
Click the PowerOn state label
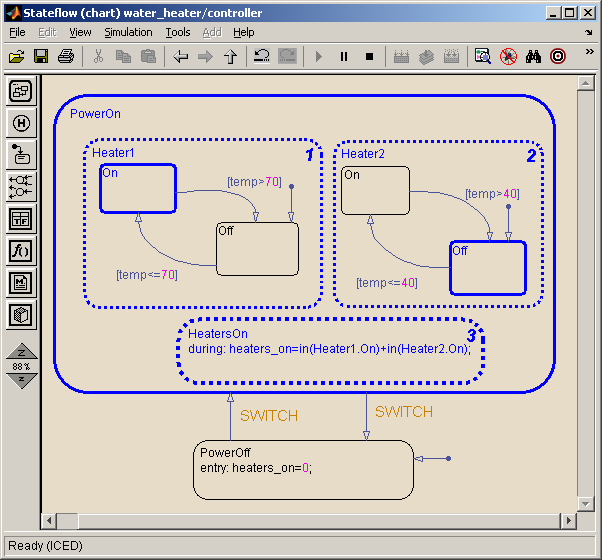tap(95, 114)
